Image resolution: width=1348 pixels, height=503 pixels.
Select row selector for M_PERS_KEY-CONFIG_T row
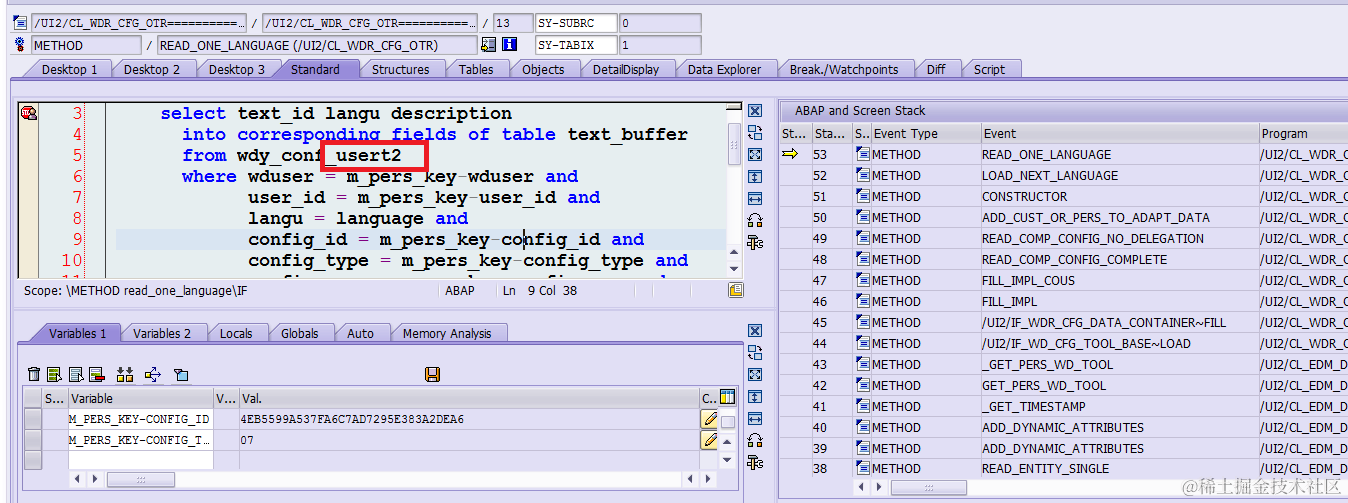[32, 439]
